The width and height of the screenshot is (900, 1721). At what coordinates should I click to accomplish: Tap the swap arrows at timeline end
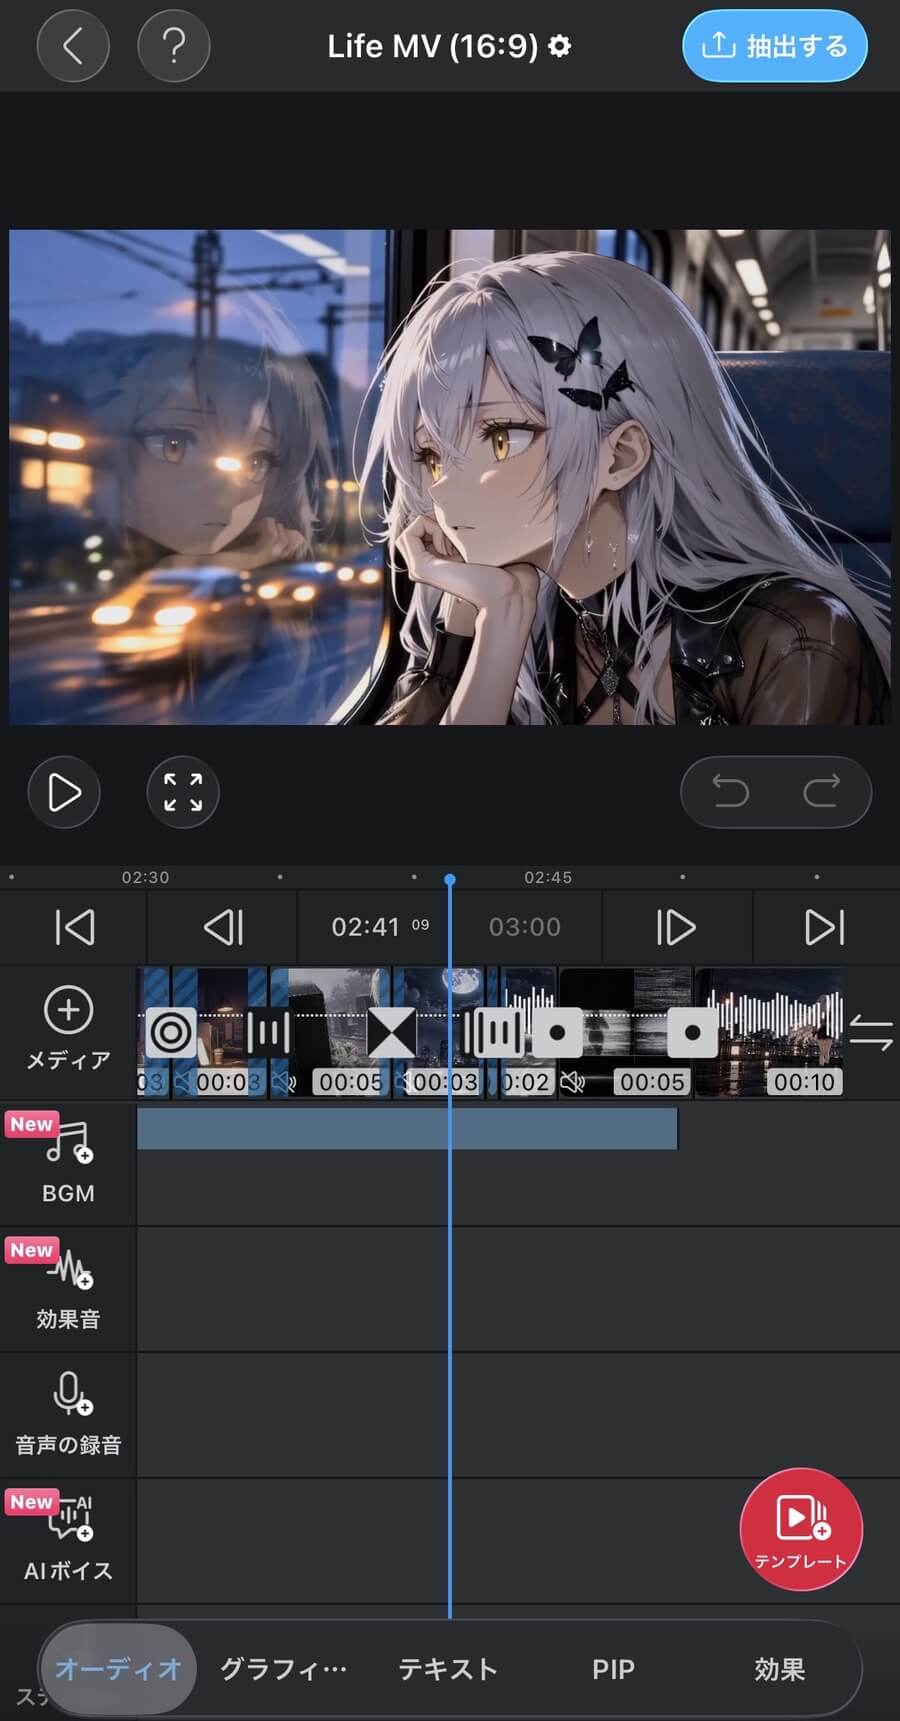point(871,1032)
